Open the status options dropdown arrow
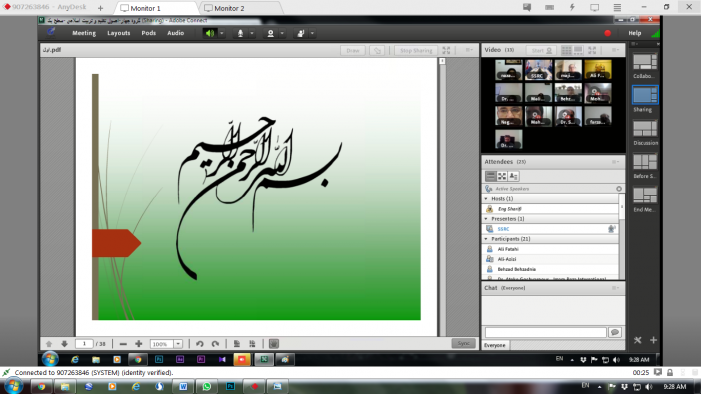 point(312,33)
